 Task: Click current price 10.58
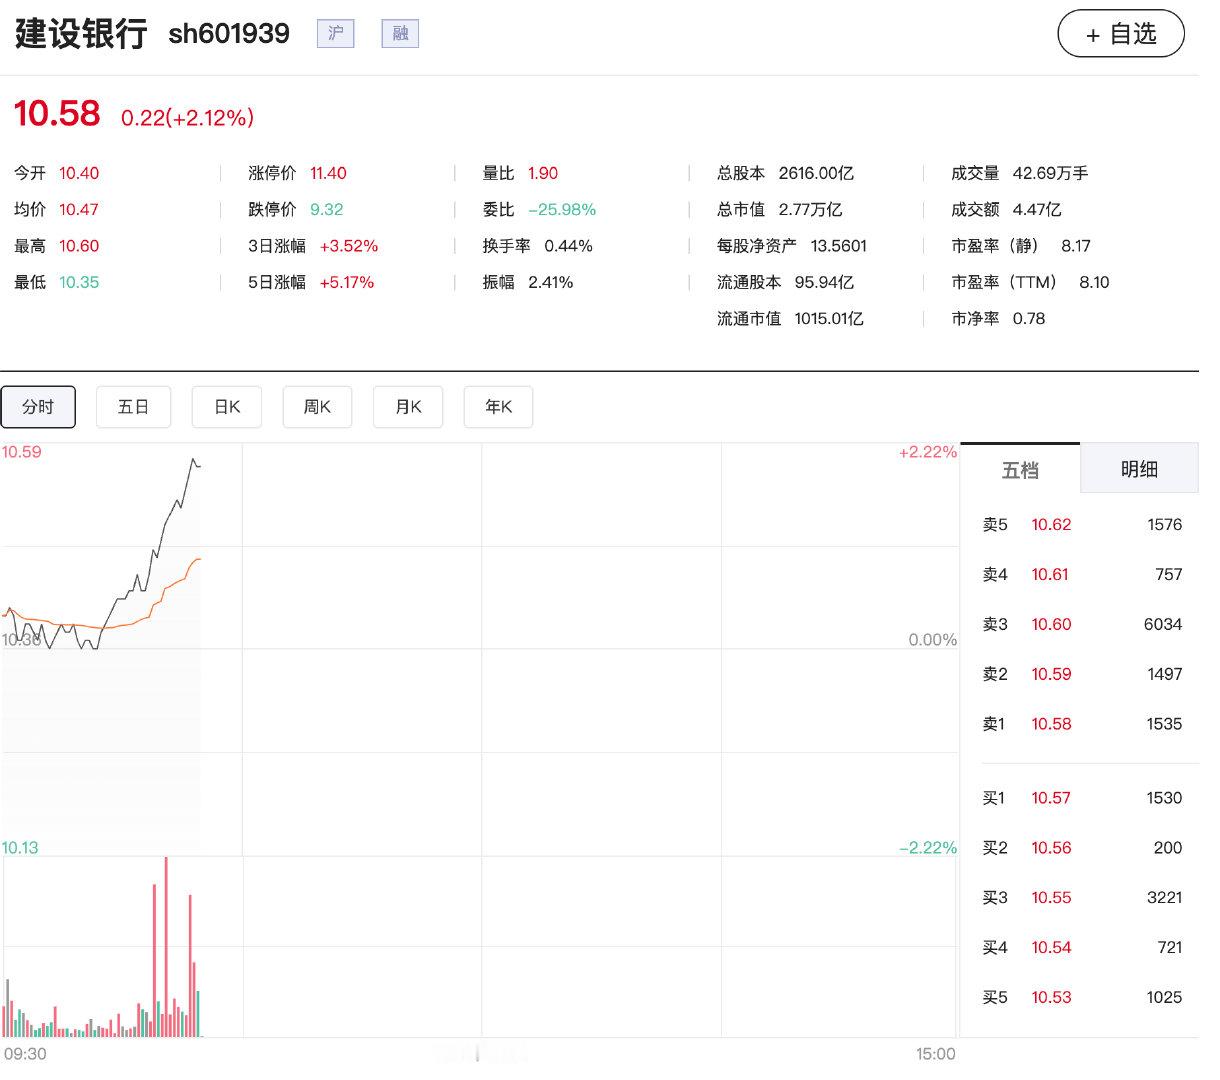[x=57, y=113]
